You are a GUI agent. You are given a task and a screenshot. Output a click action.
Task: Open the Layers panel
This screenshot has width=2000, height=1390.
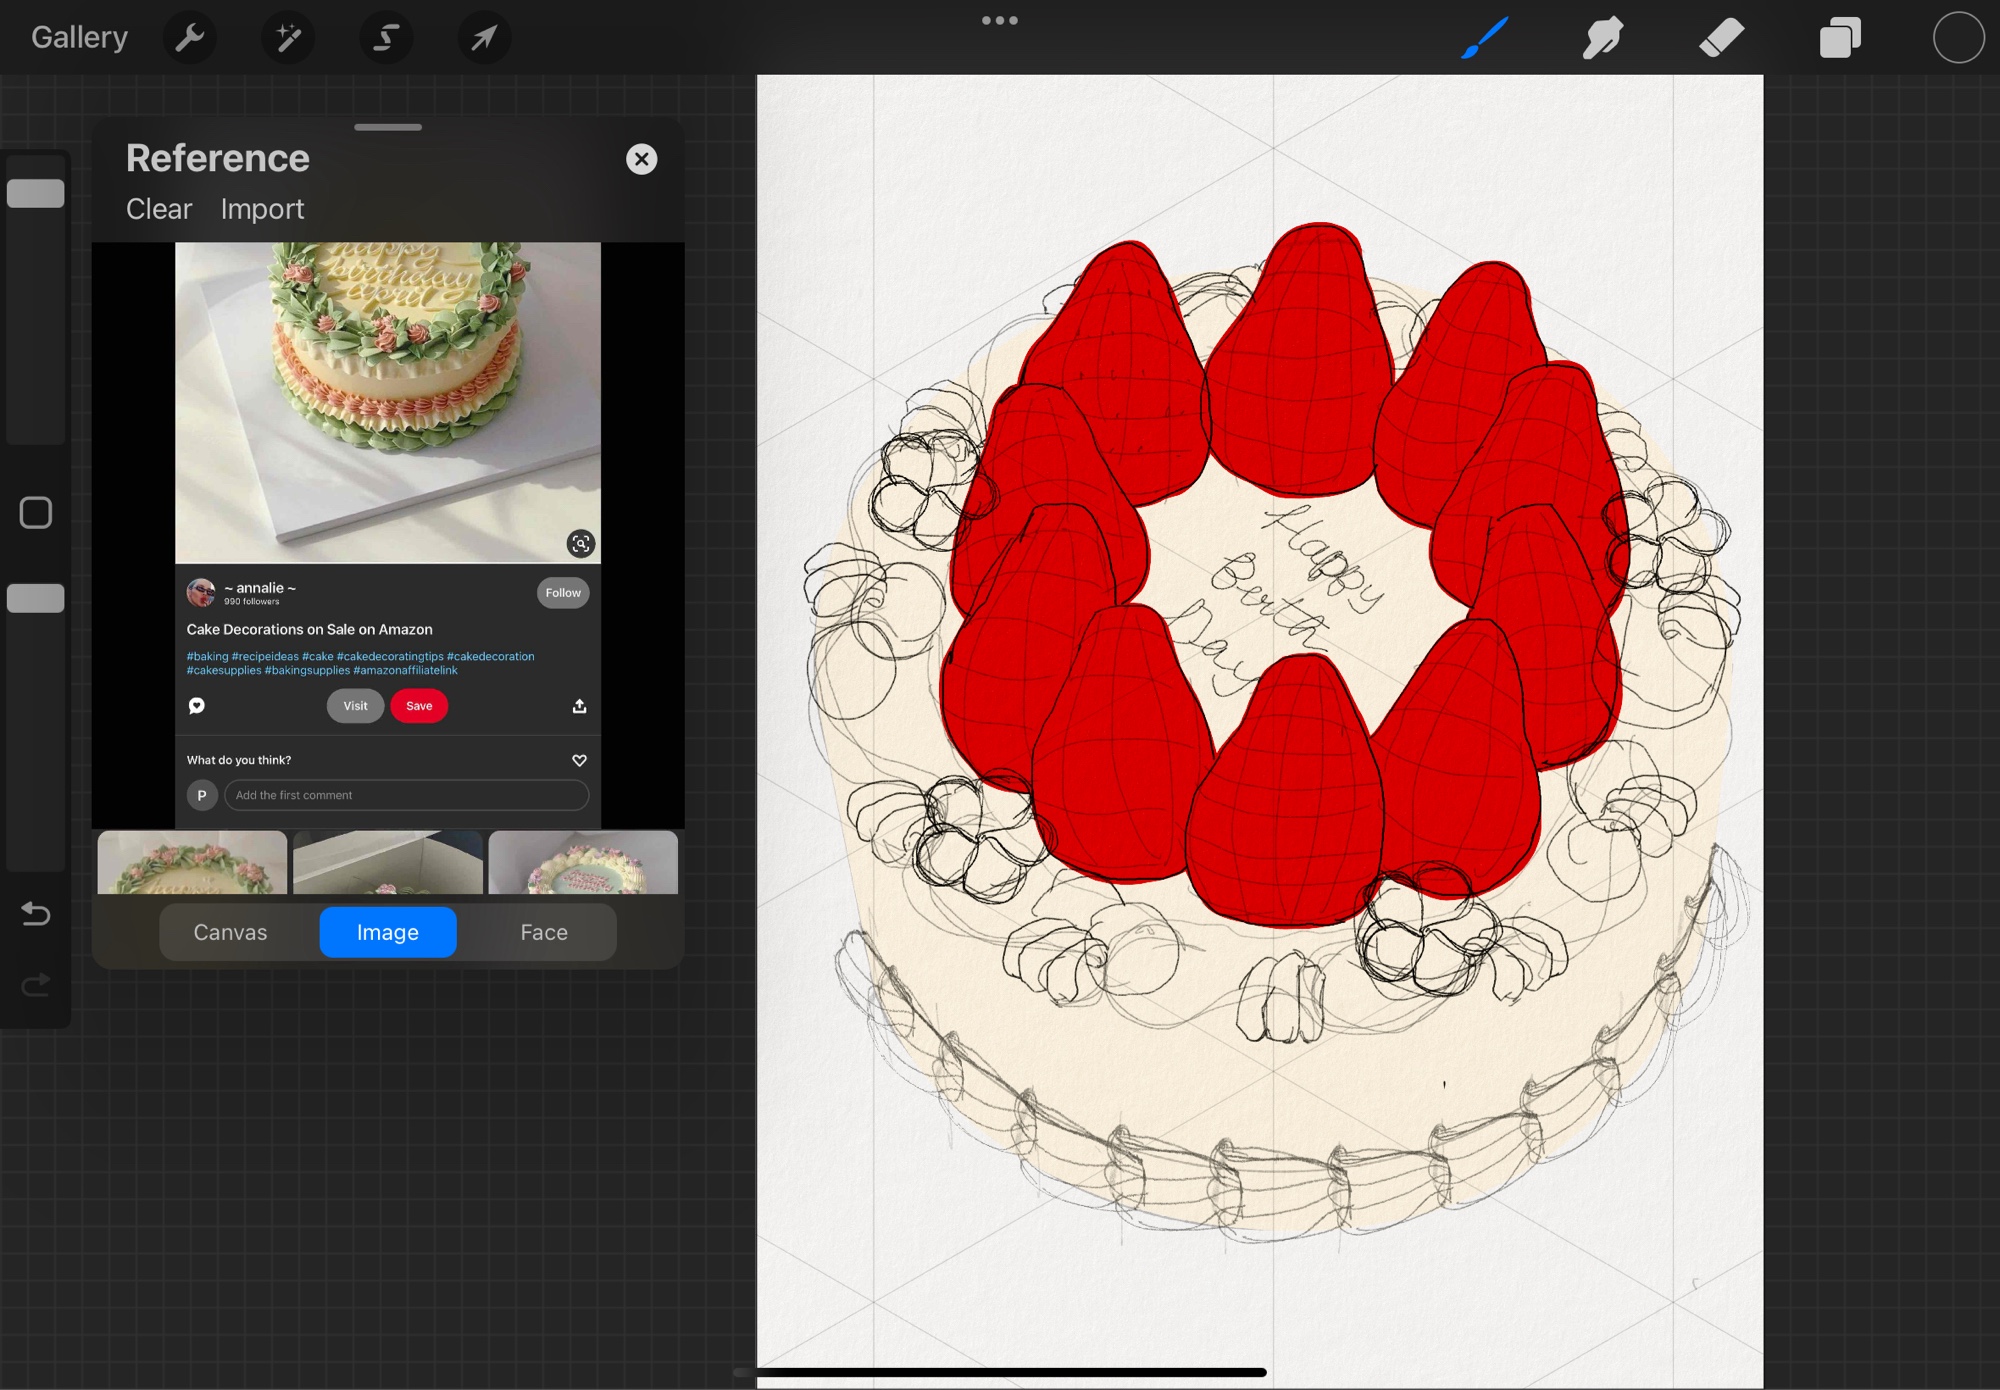point(1840,38)
